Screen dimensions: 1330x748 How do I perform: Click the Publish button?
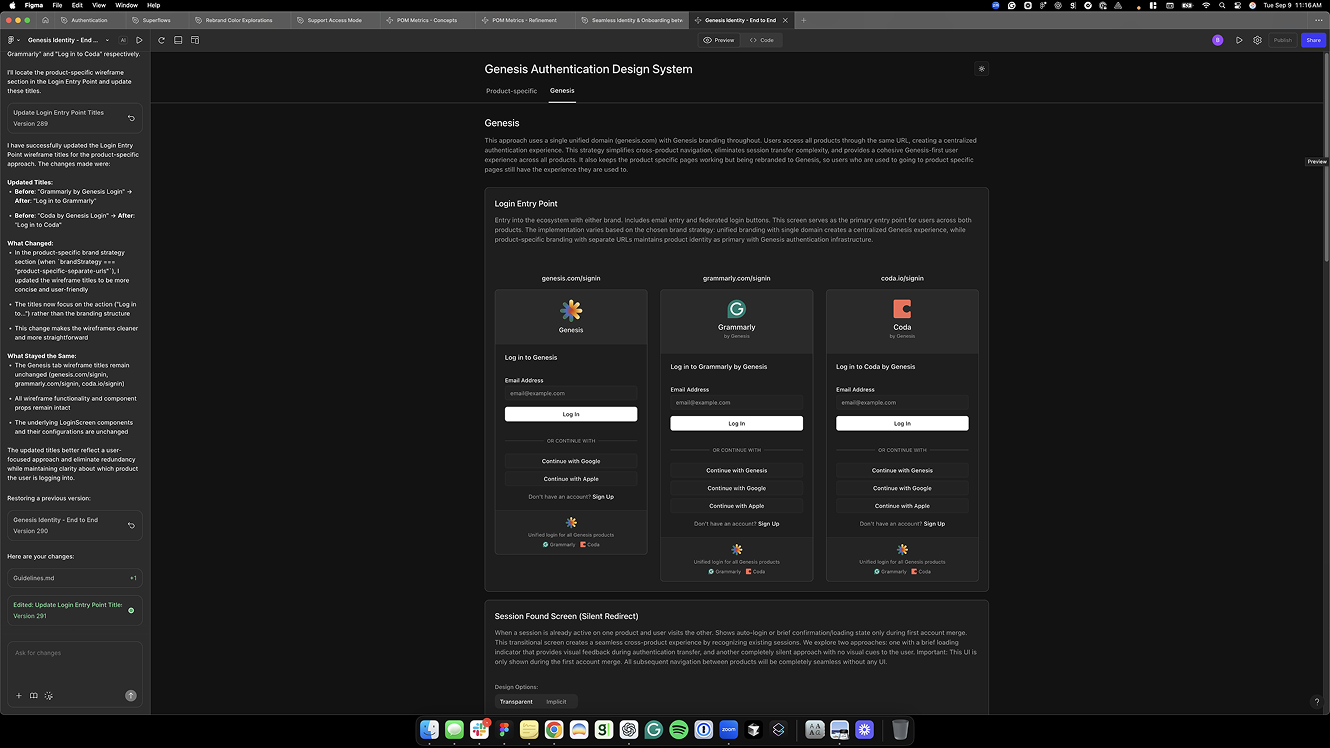tap(1282, 40)
